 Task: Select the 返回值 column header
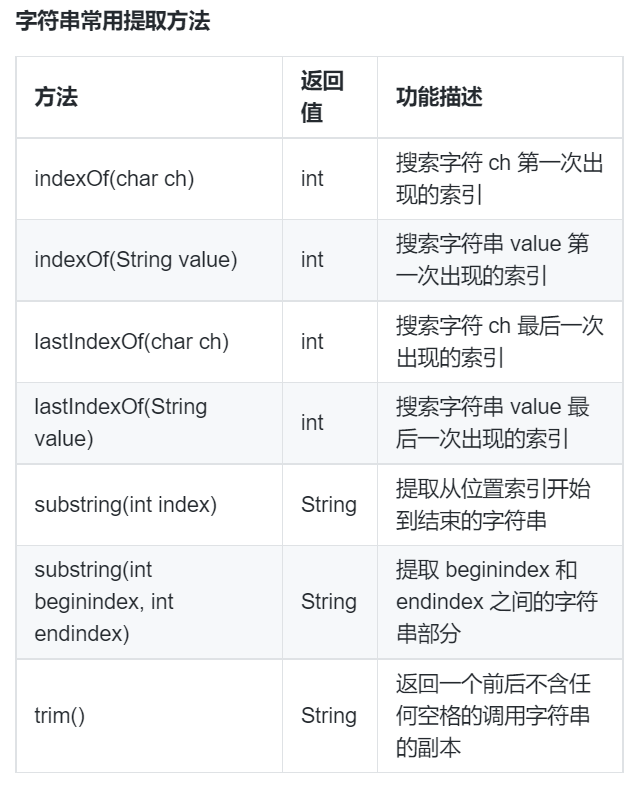322,97
